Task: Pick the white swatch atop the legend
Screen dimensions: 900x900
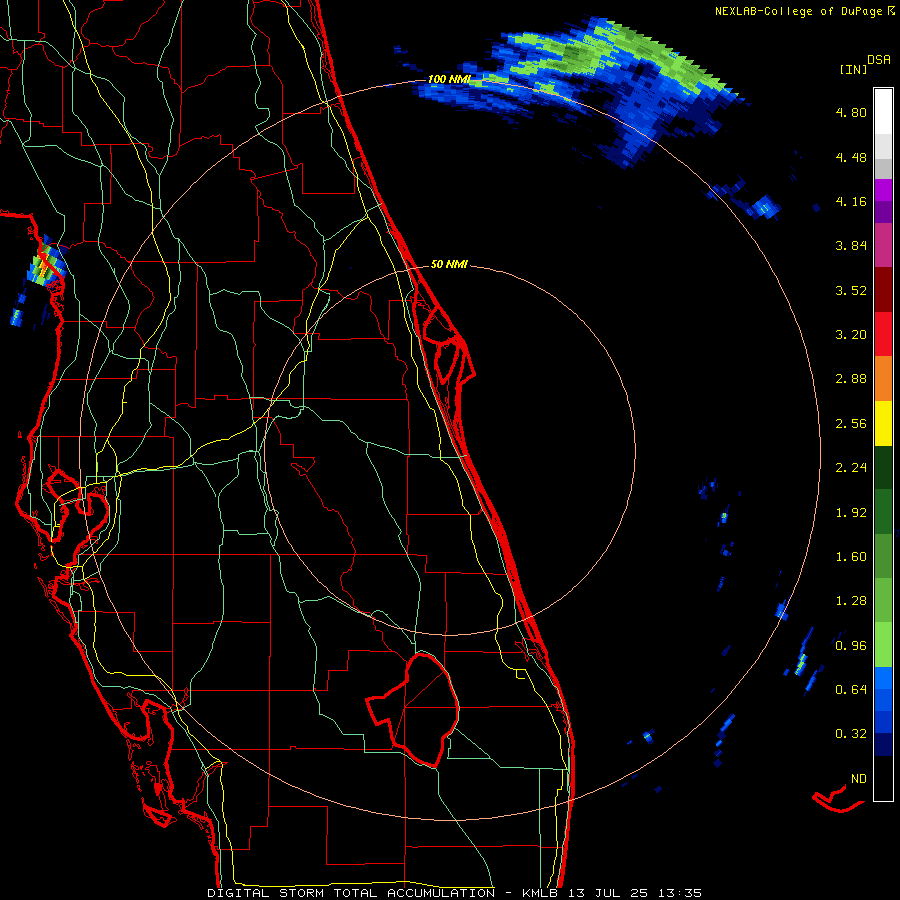Action: [883, 112]
